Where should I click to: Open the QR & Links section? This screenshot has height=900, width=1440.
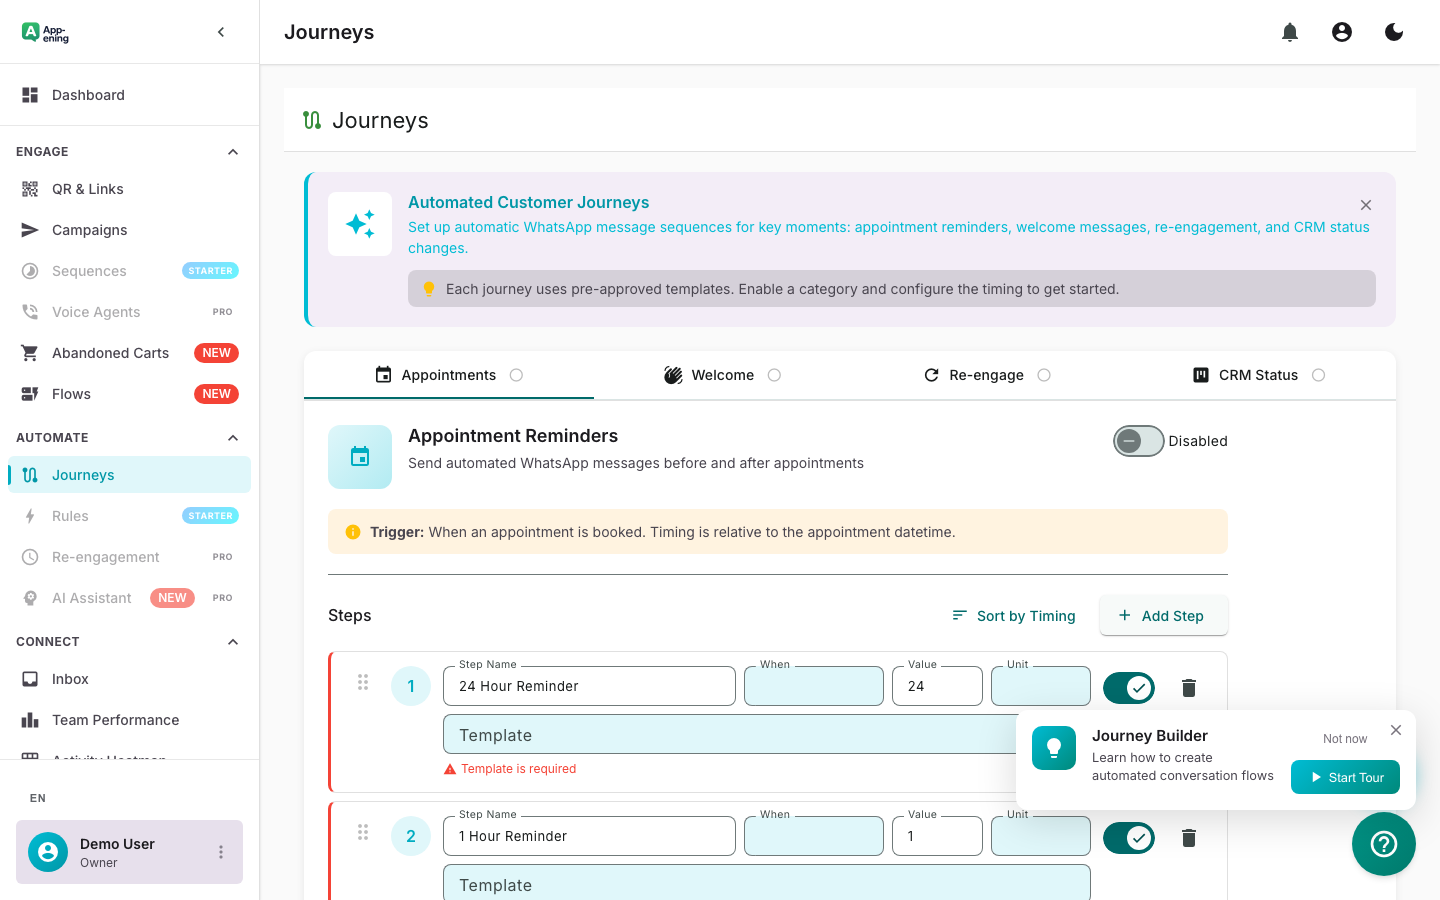point(87,188)
